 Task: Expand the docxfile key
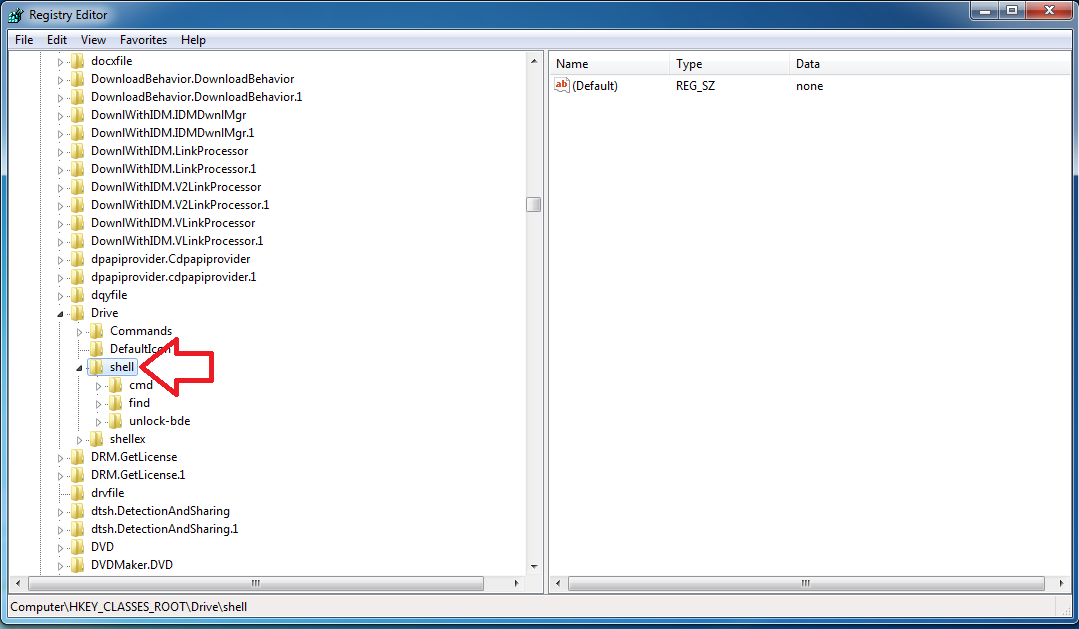pyautogui.click(x=60, y=62)
